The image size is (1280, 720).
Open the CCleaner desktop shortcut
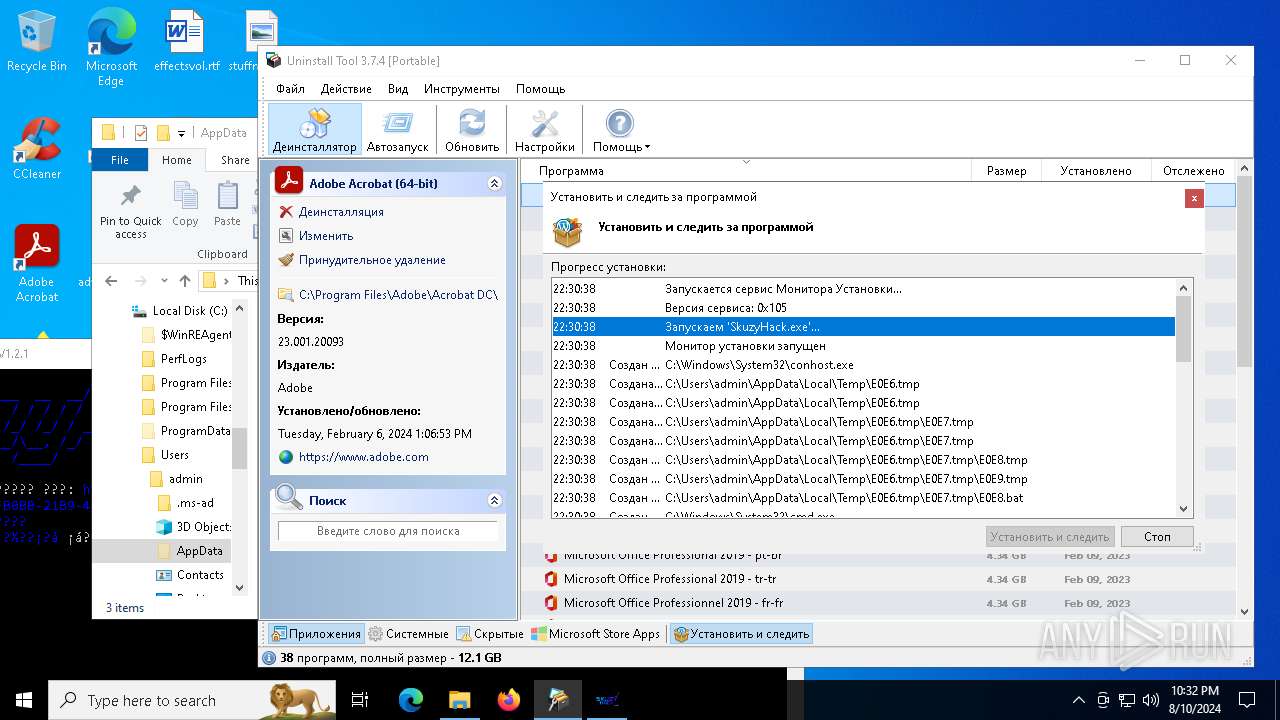[x=37, y=150]
